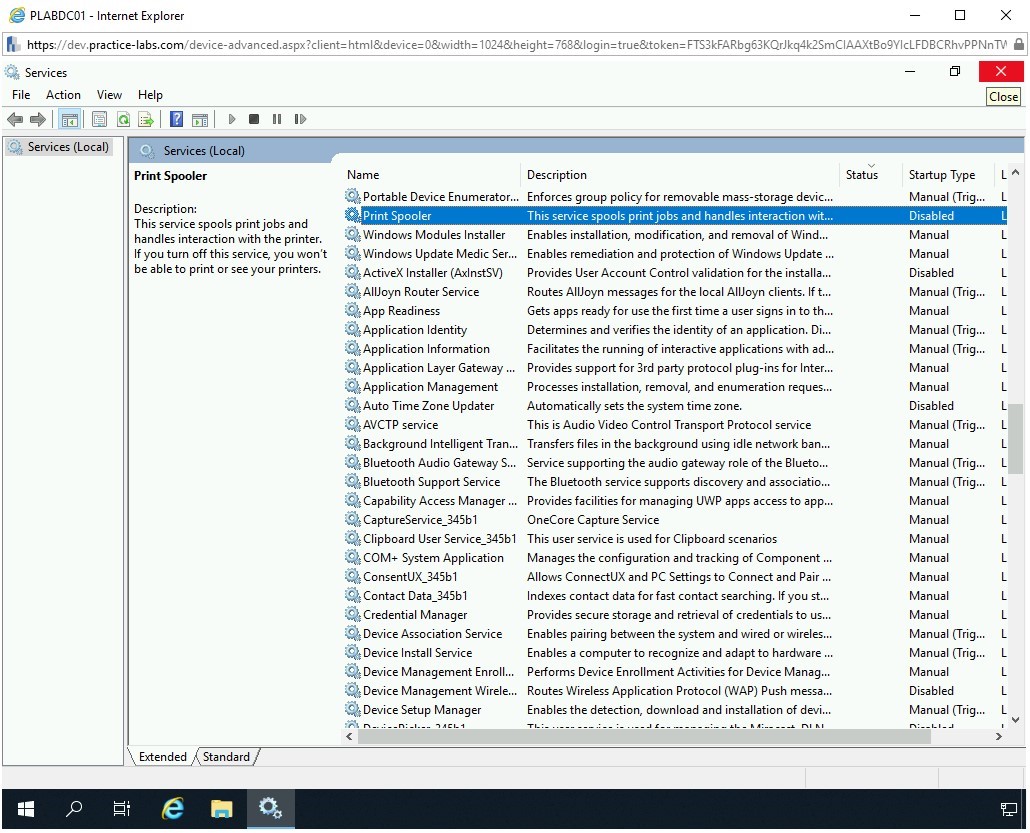Click the Restart Service toolbar icon
The image size is (1030, 833).
click(x=300, y=119)
